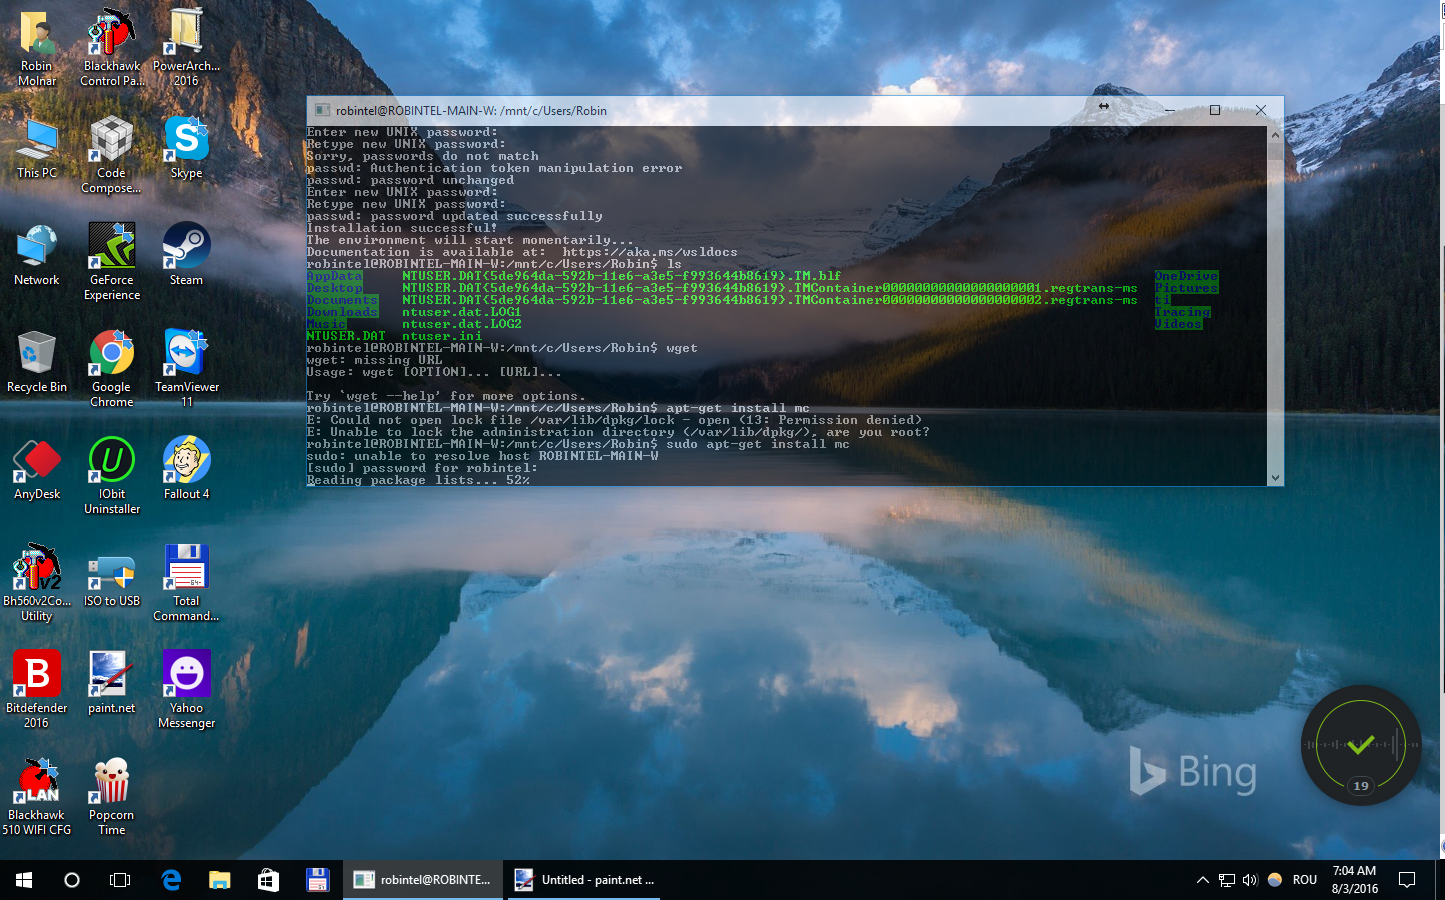
Task: Launch Popcorn Time shortcut
Action: pos(112,797)
